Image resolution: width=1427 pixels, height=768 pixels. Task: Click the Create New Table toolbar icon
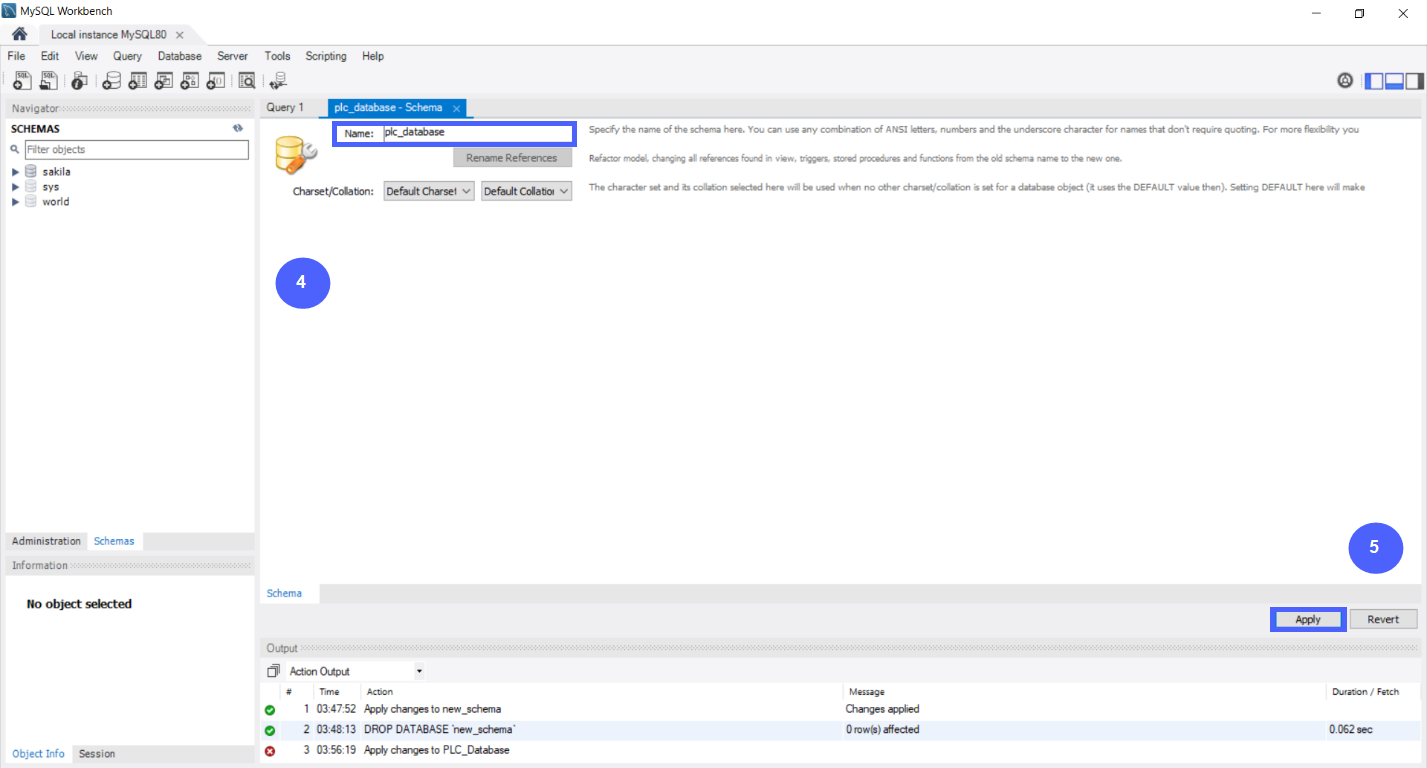coord(138,80)
